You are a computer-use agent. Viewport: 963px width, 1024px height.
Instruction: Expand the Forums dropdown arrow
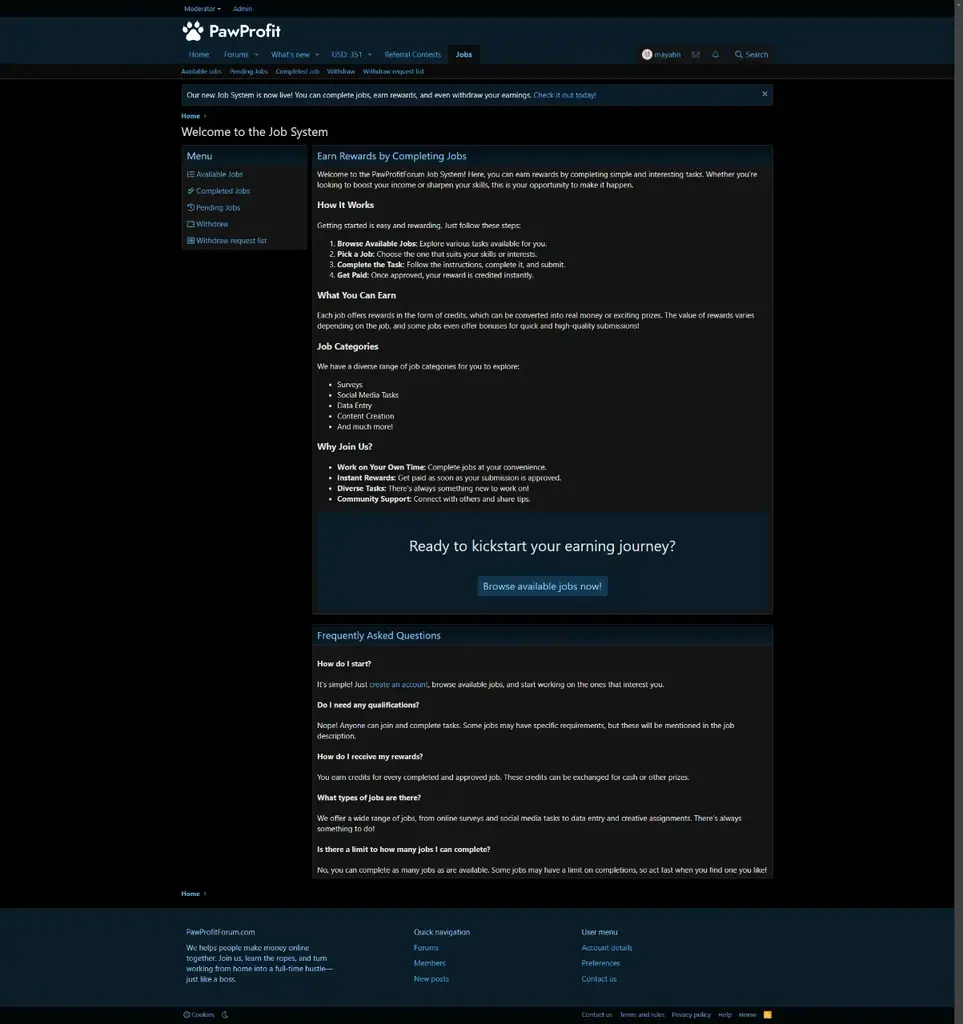(x=257, y=55)
